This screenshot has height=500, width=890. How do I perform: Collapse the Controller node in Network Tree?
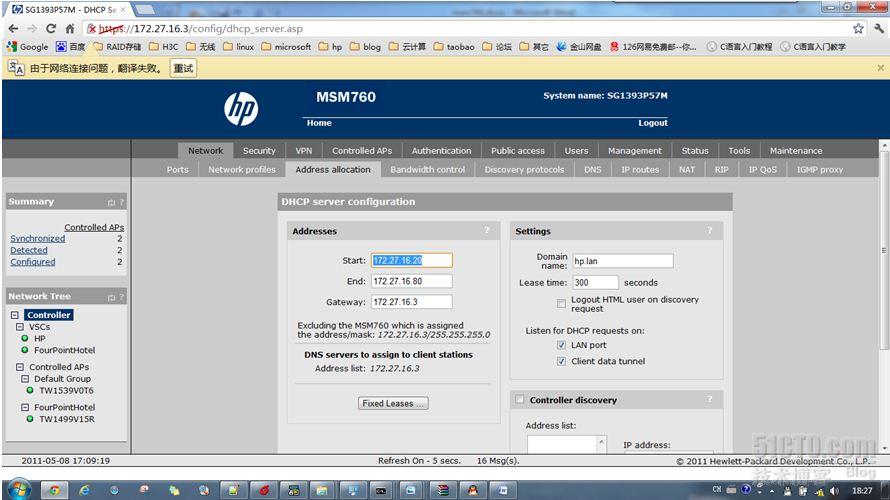click(x=15, y=315)
